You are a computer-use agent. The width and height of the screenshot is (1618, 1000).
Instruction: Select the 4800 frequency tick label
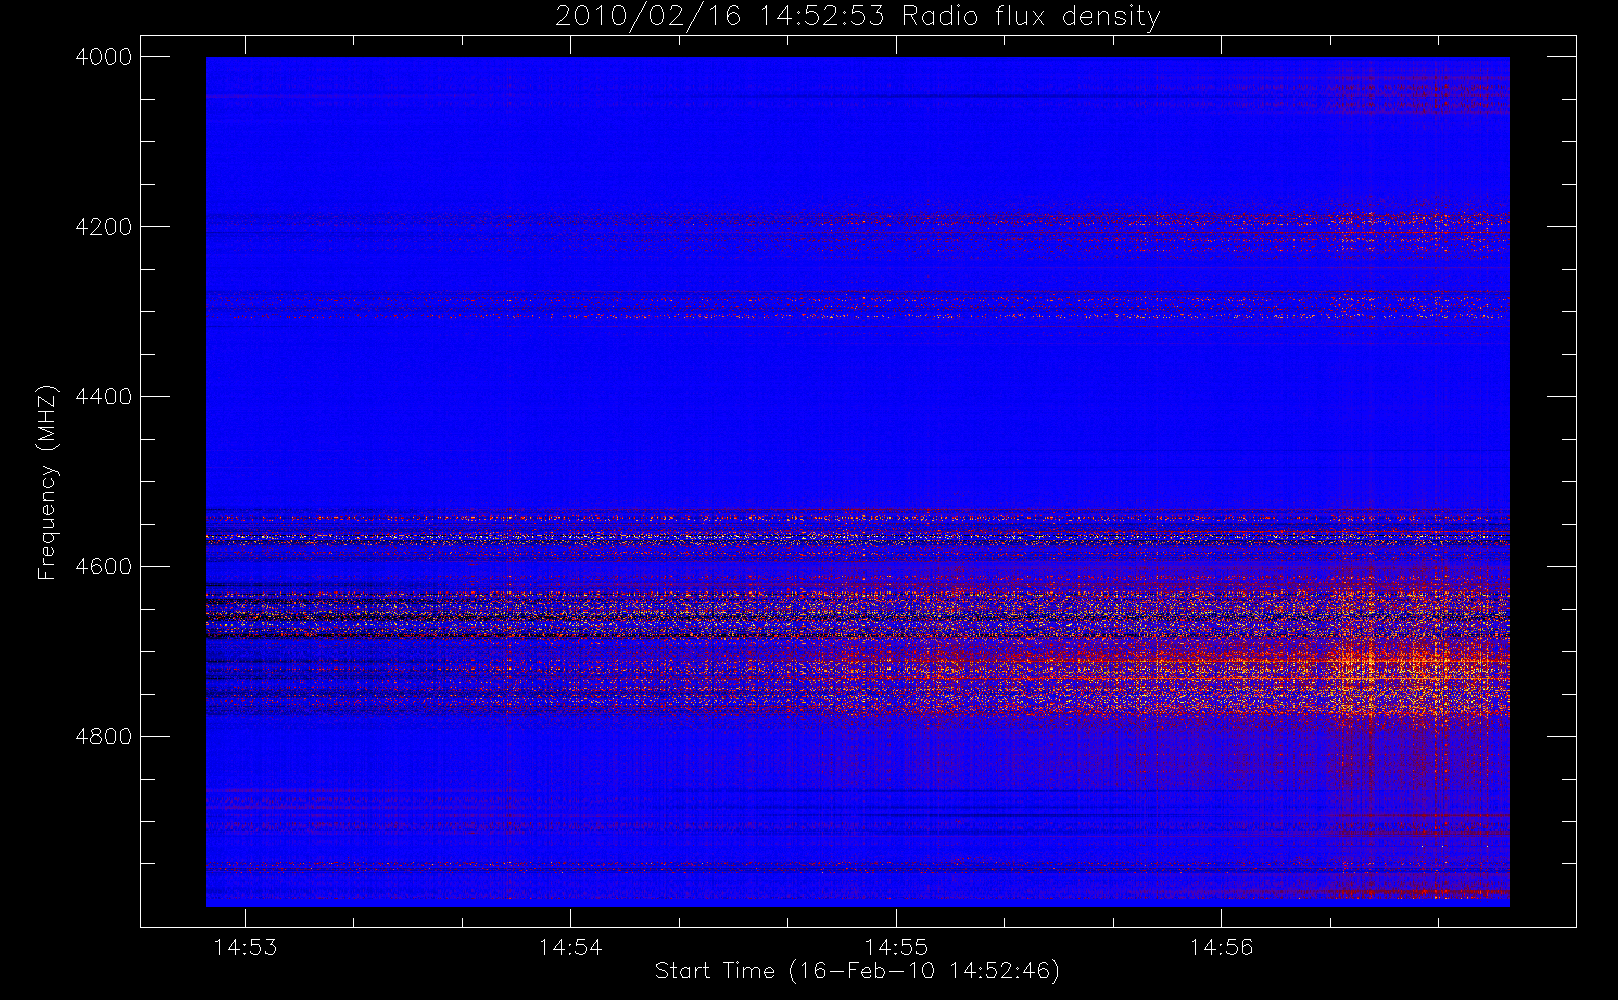[x=104, y=737]
